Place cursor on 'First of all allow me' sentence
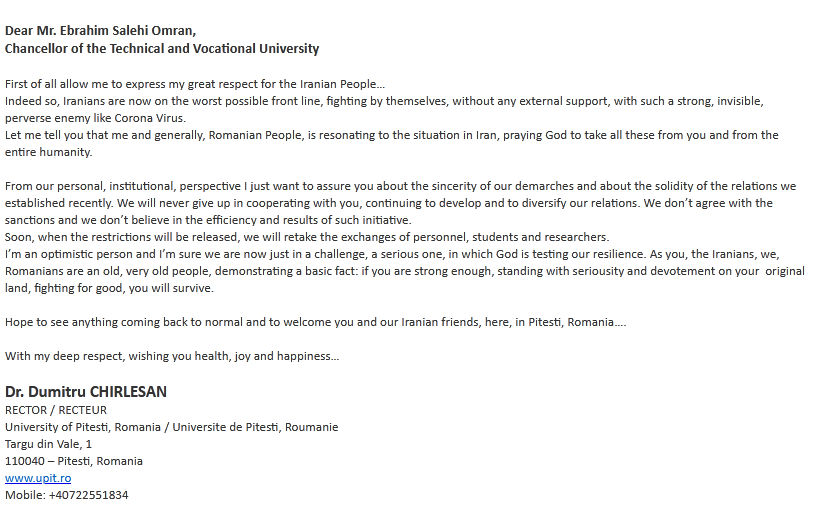 [x=195, y=84]
